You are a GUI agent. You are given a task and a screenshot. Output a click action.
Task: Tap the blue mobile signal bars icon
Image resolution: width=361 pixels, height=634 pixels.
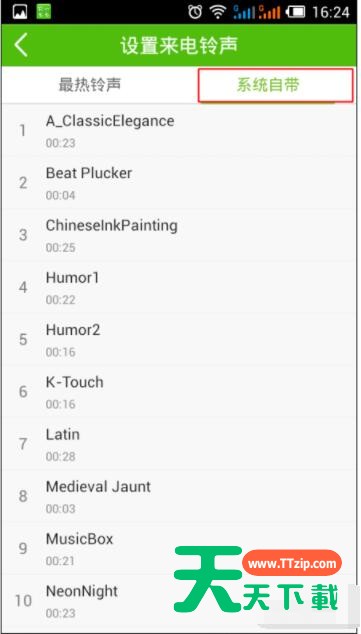[x=244, y=13]
